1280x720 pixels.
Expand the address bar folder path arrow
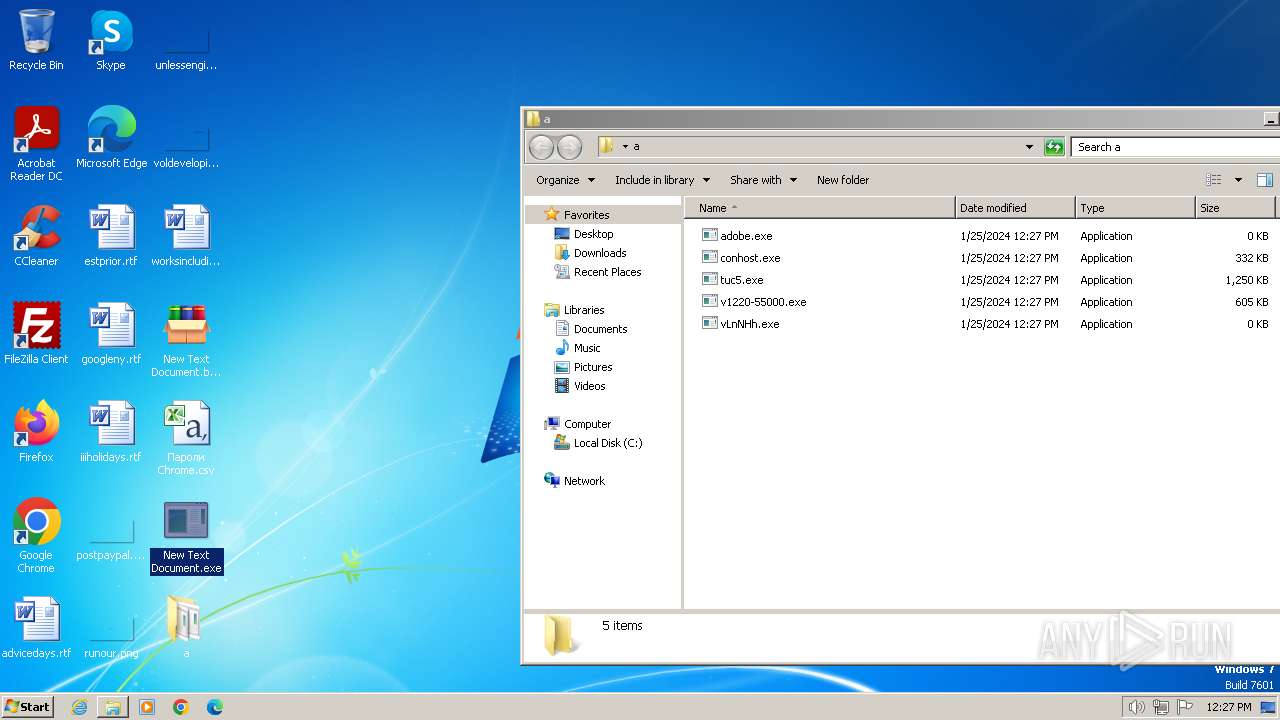[625, 147]
